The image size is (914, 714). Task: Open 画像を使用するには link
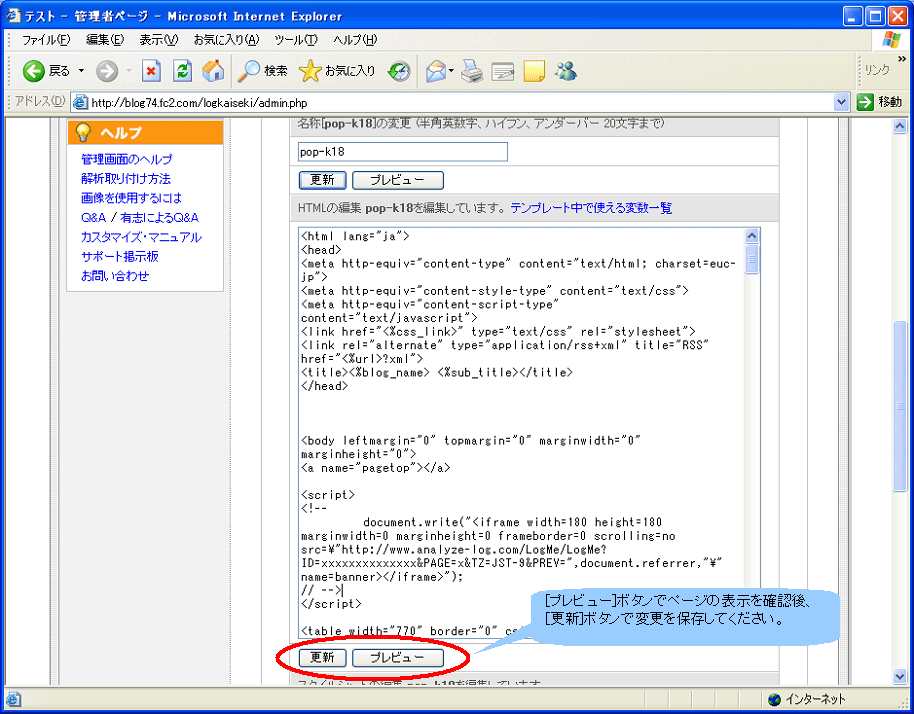pyautogui.click(x=131, y=198)
